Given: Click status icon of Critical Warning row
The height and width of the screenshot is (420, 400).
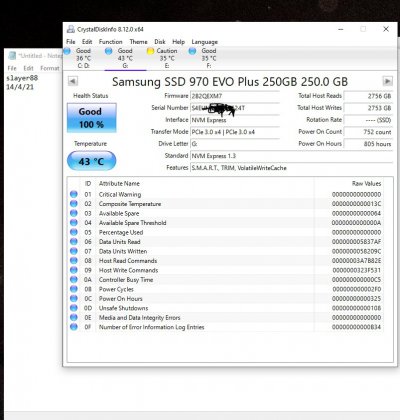Looking at the screenshot, I should pyautogui.click(x=74, y=194).
